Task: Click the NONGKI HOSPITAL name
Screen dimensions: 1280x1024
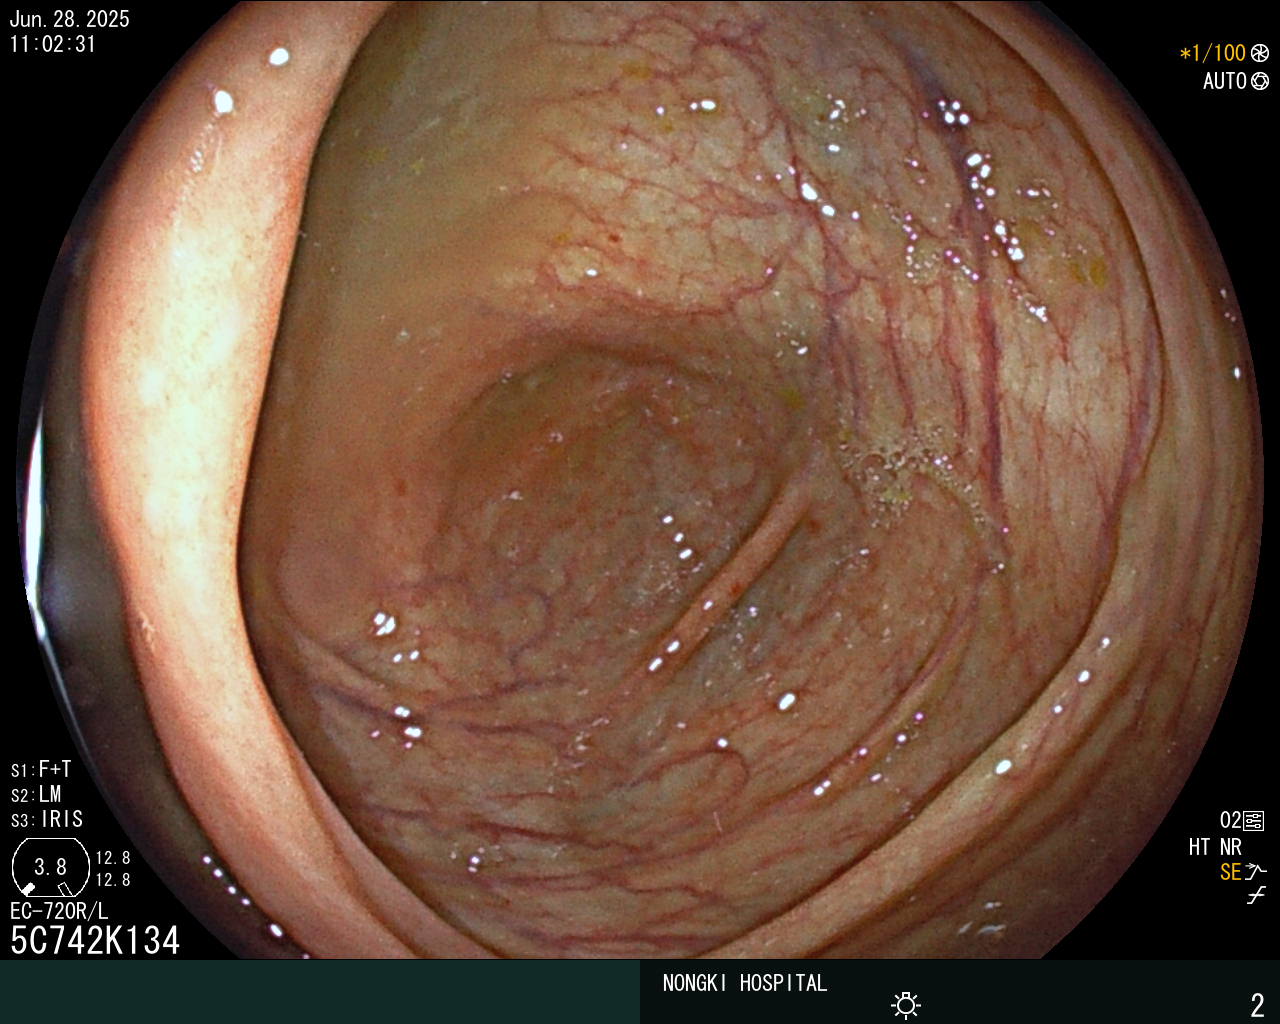Action: (x=745, y=983)
